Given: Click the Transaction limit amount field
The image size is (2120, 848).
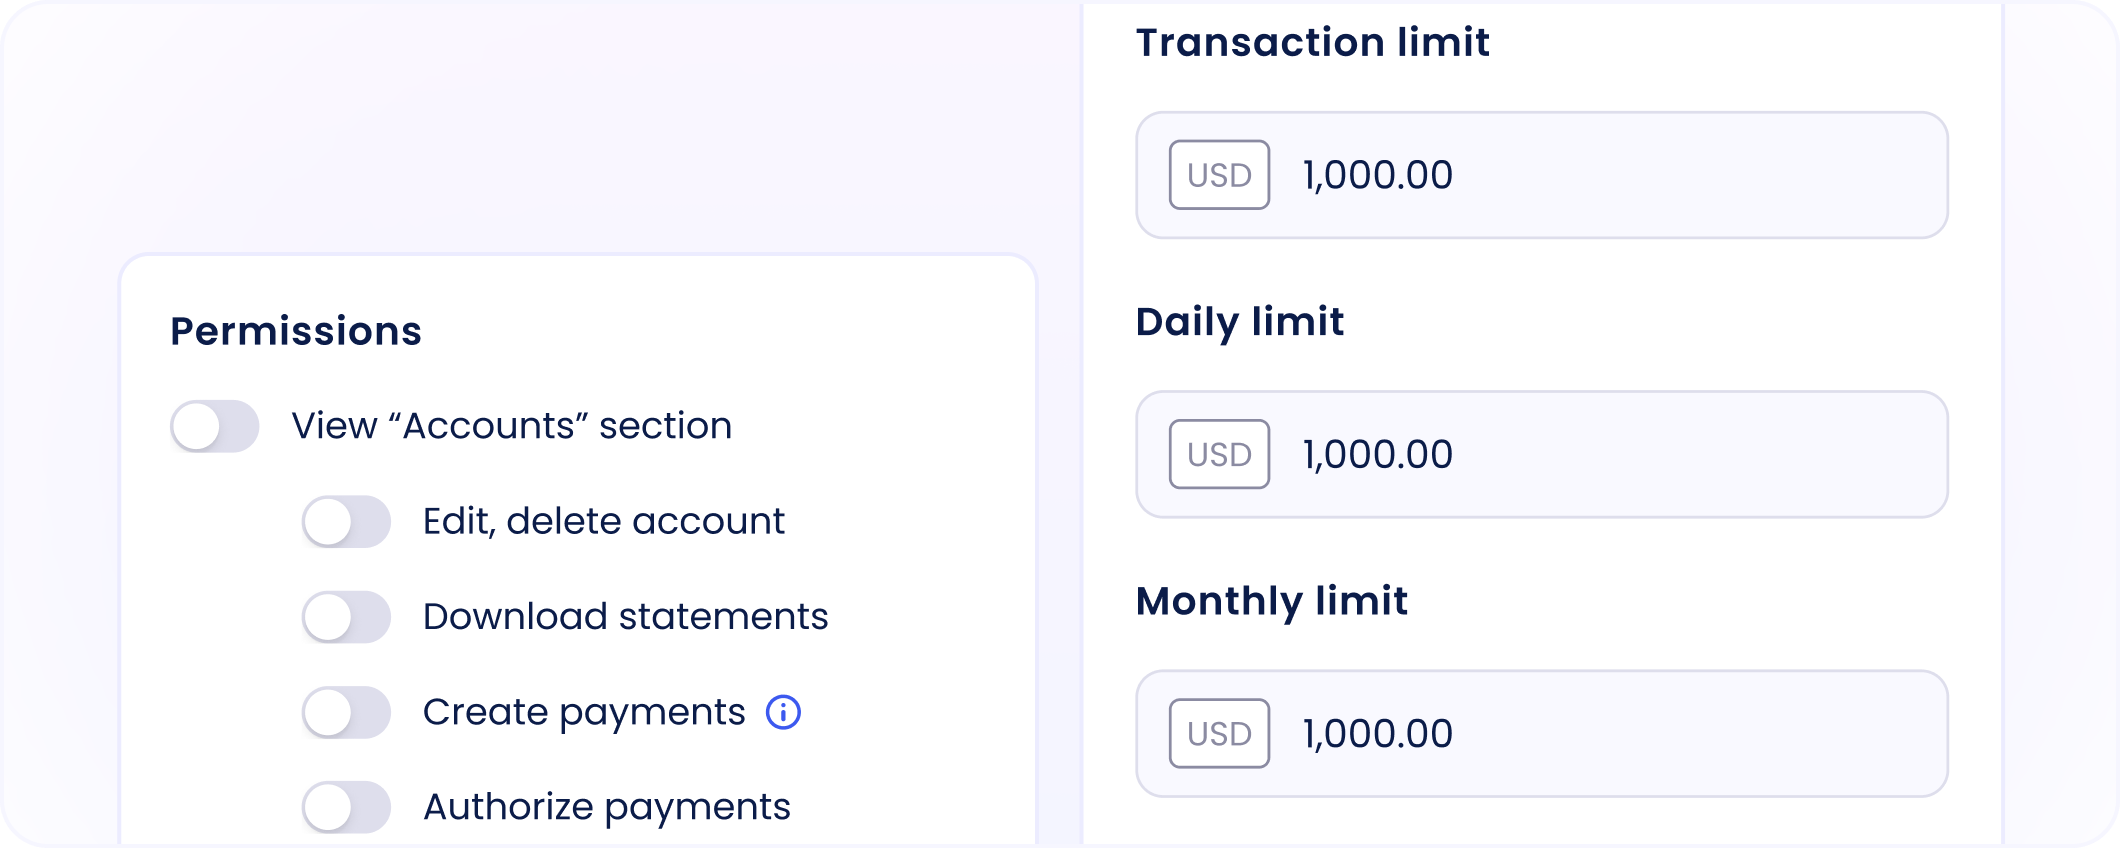Looking at the screenshot, I should point(1600,175).
